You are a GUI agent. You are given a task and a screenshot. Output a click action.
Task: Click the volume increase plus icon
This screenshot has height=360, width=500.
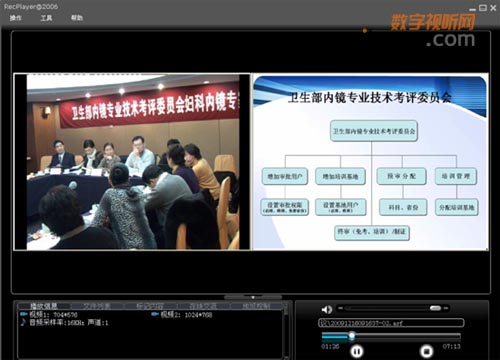(x=446, y=308)
